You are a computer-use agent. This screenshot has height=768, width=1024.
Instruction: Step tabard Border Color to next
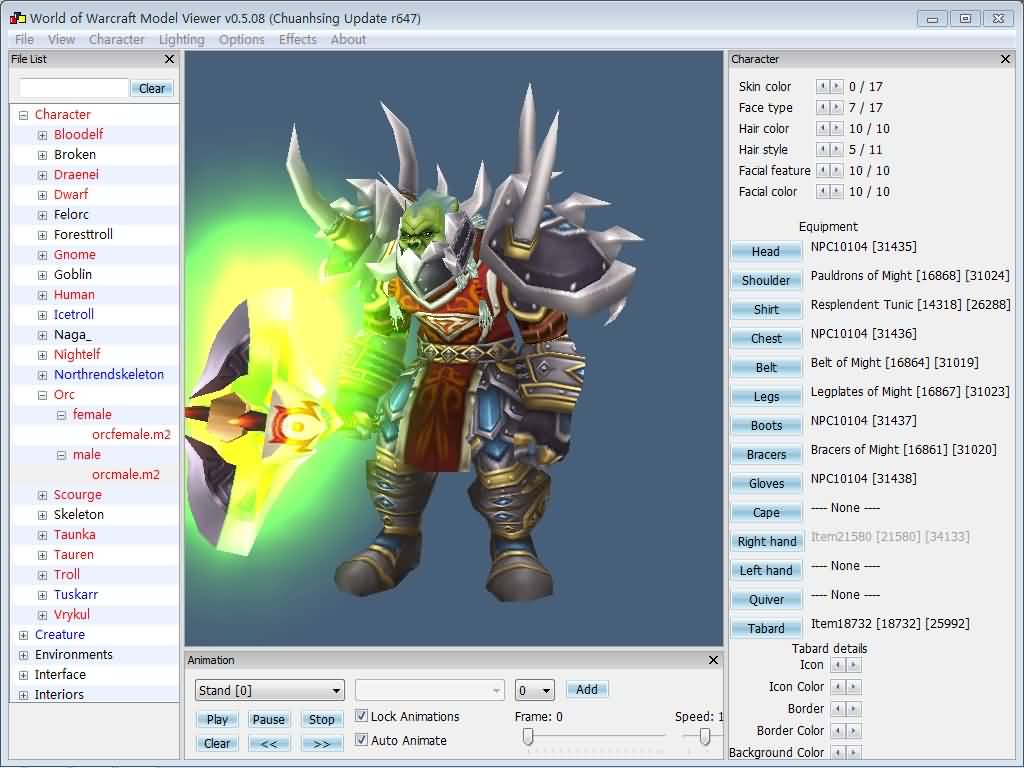click(x=854, y=731)
